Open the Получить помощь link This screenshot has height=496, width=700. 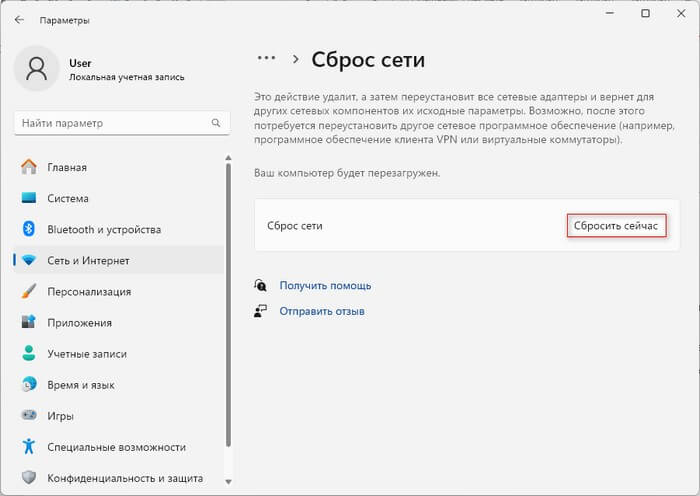[x=325, y=285]
